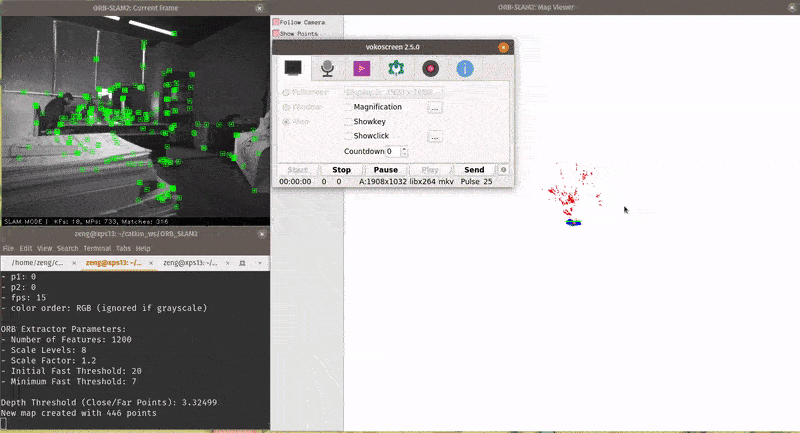Open the Search menu in terminal
This screenshot has height=433, width=800.
(67, 248)
